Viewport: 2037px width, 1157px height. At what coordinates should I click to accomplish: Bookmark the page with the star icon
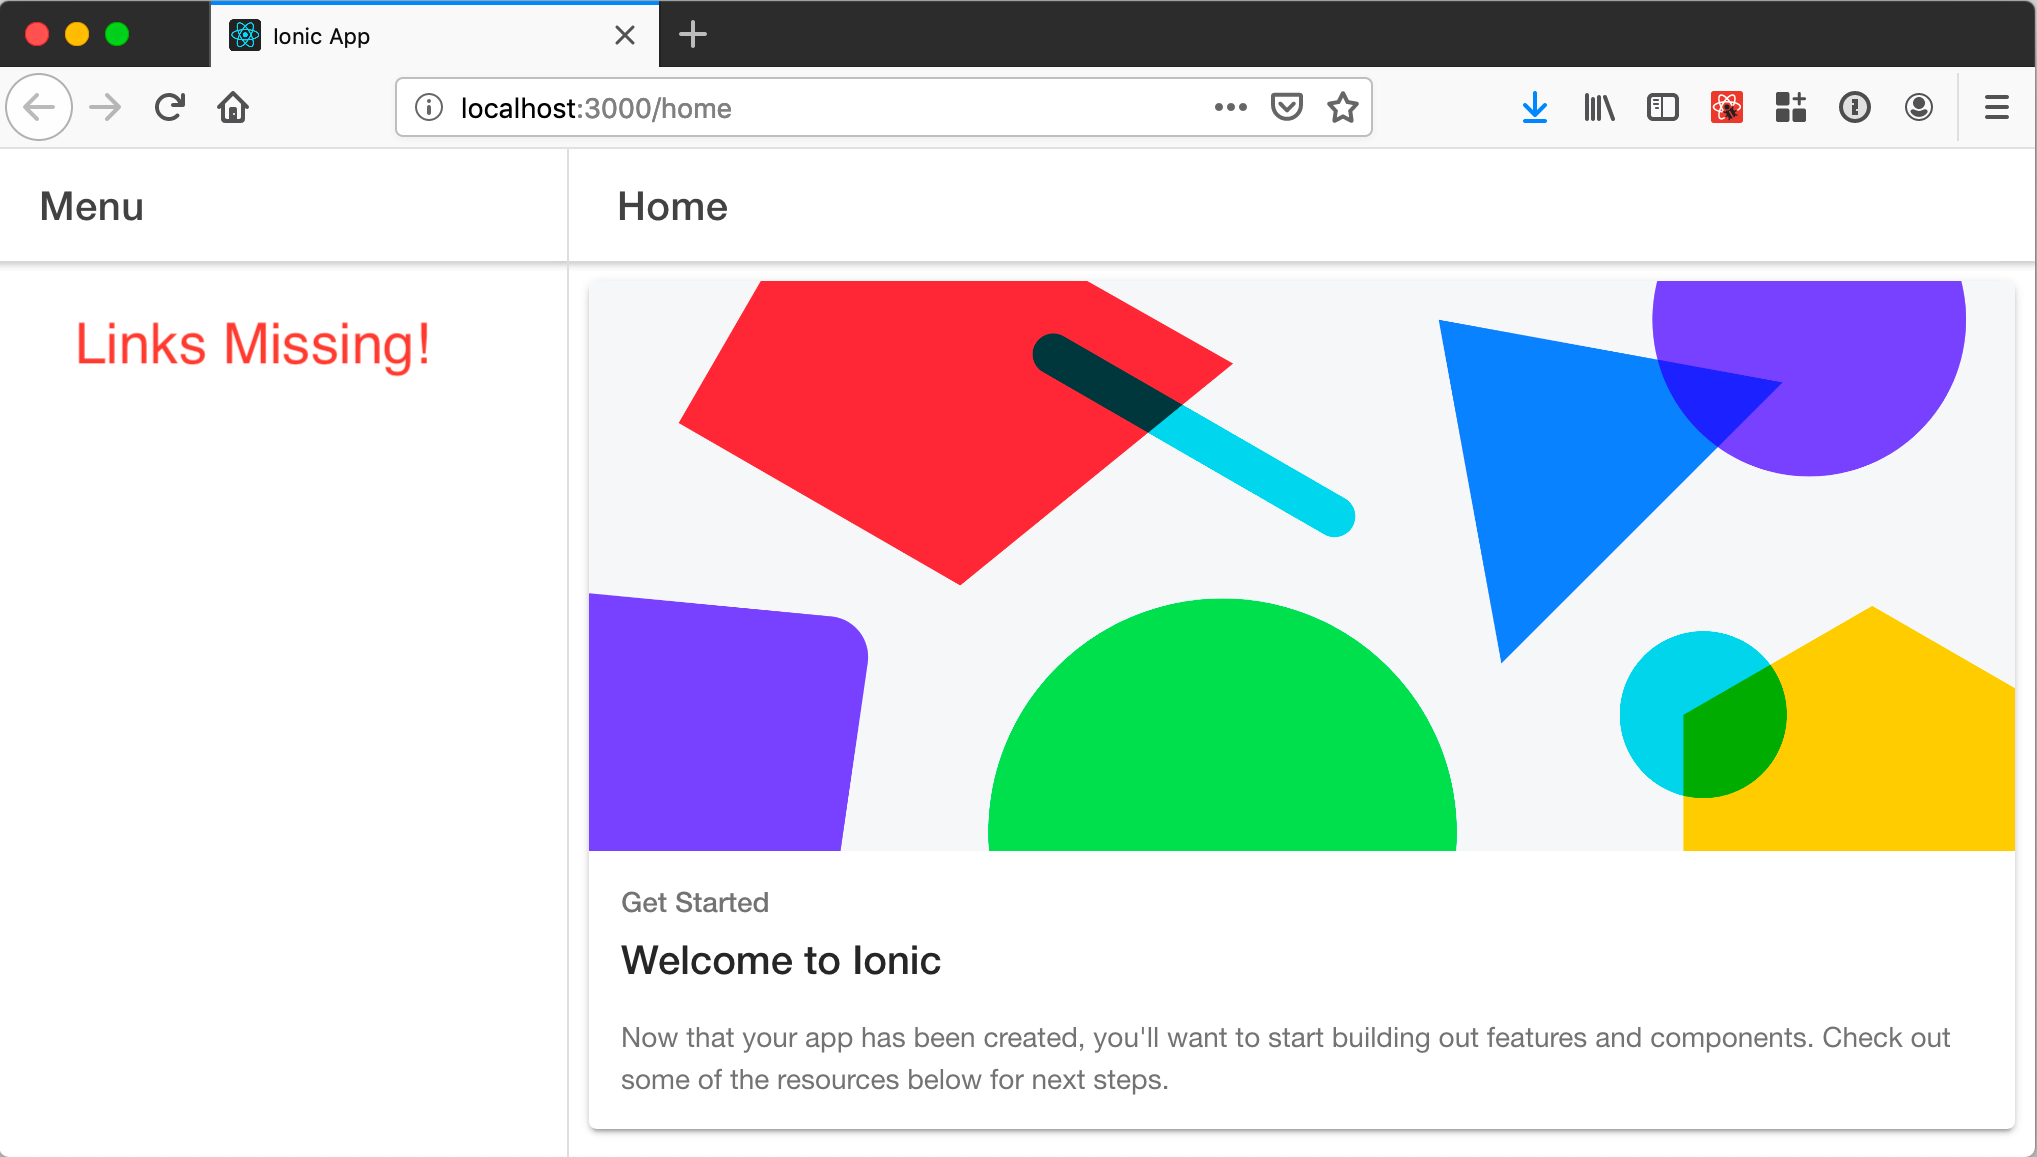pyautogui.click(x=1343, y=107)
